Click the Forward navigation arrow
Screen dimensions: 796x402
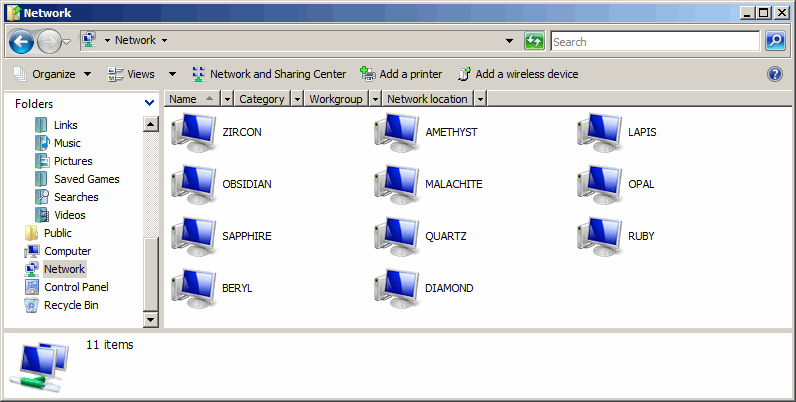49,42
